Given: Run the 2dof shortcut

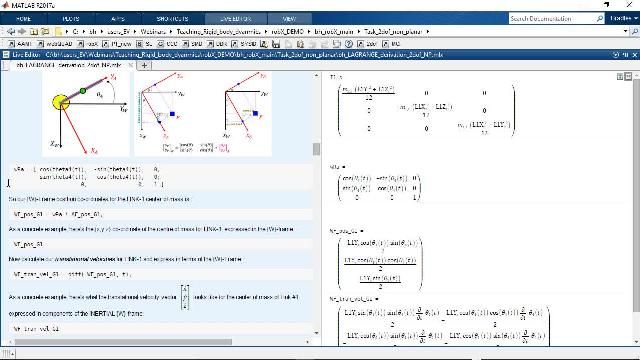Looking at the screenshot, I should point(367,44).
